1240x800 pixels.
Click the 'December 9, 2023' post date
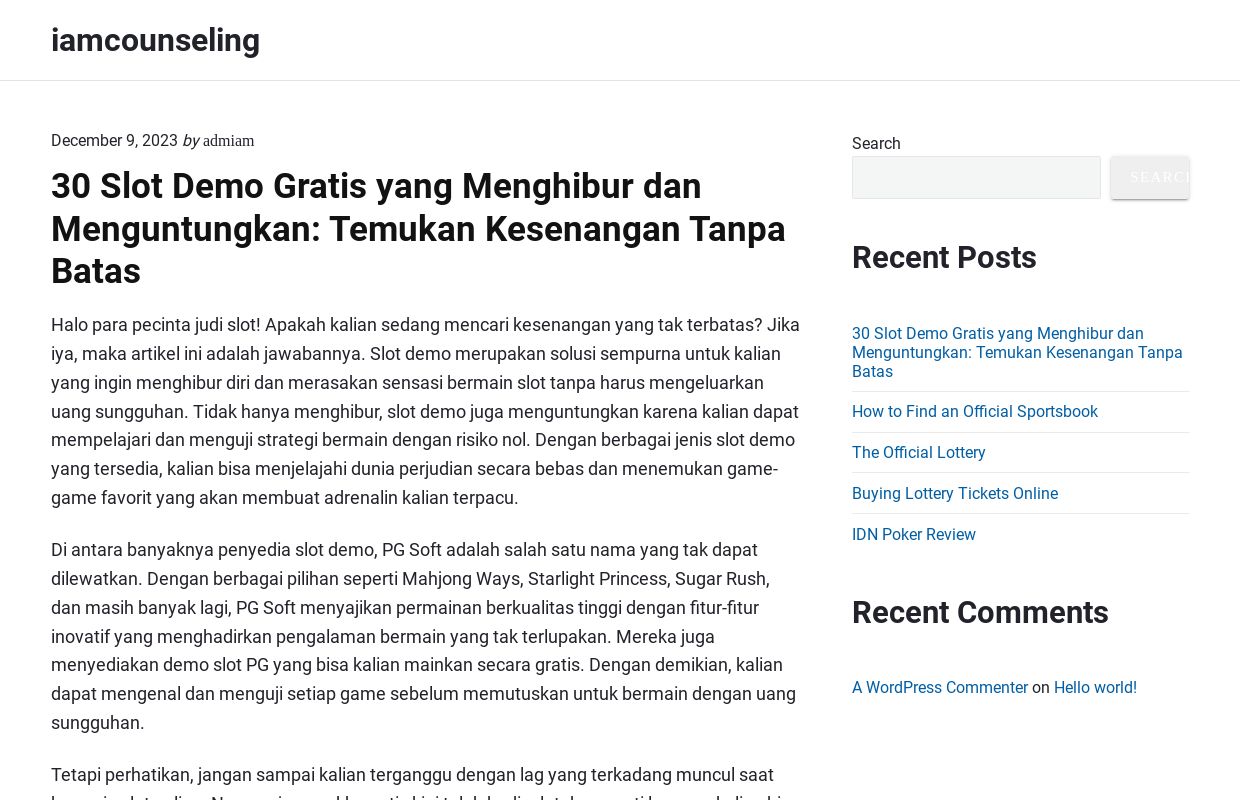(114, 141)
